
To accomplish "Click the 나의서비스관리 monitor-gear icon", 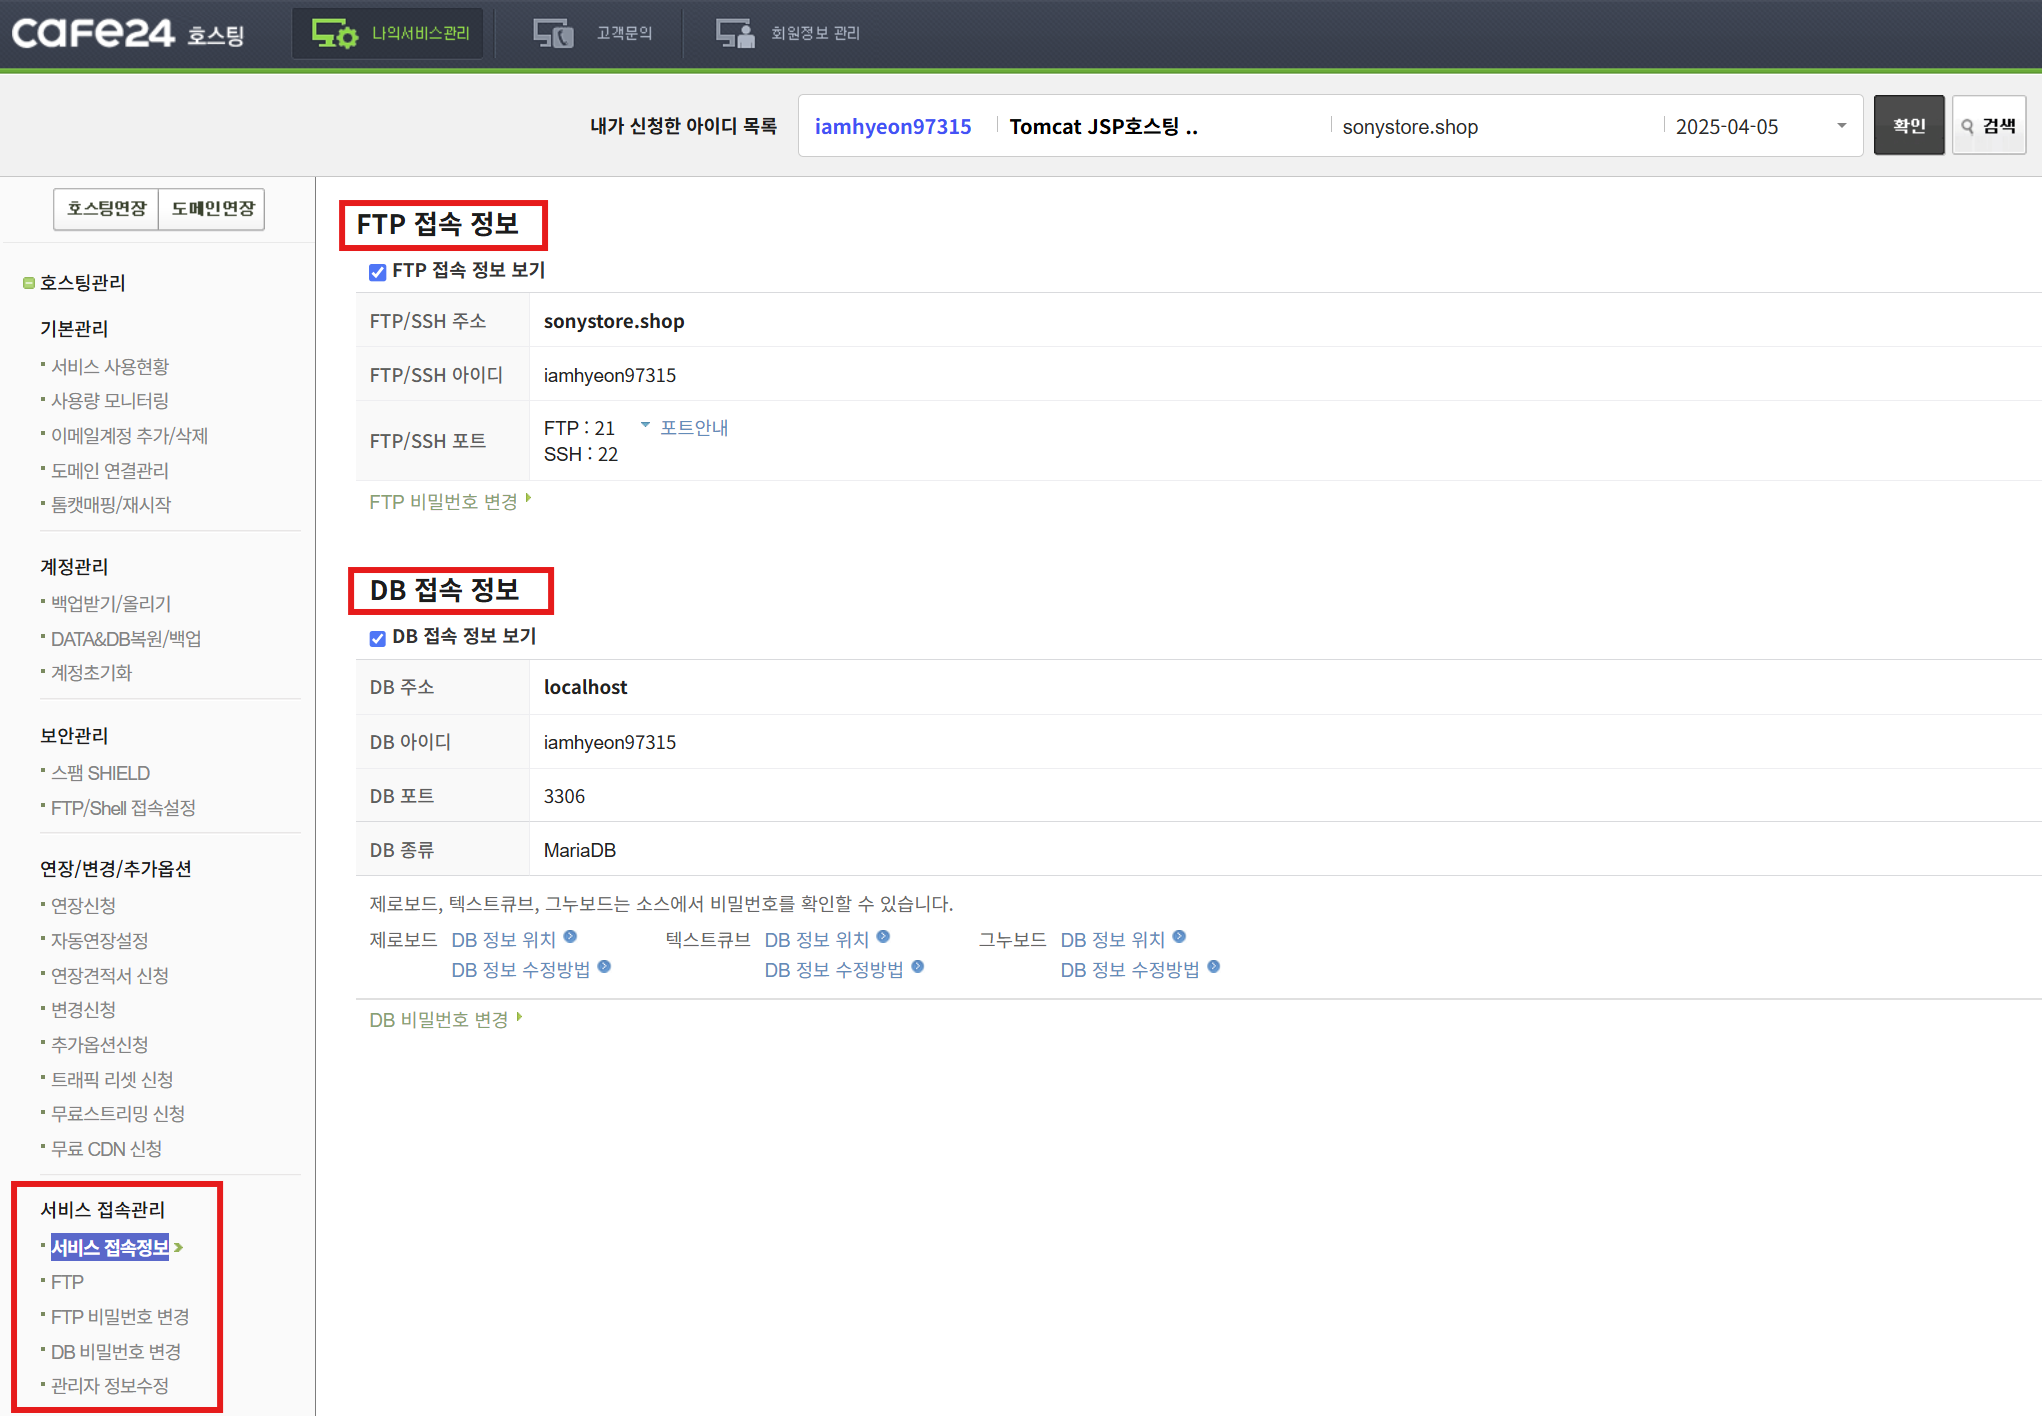I will pyautogui.click(x=334, y=33).
